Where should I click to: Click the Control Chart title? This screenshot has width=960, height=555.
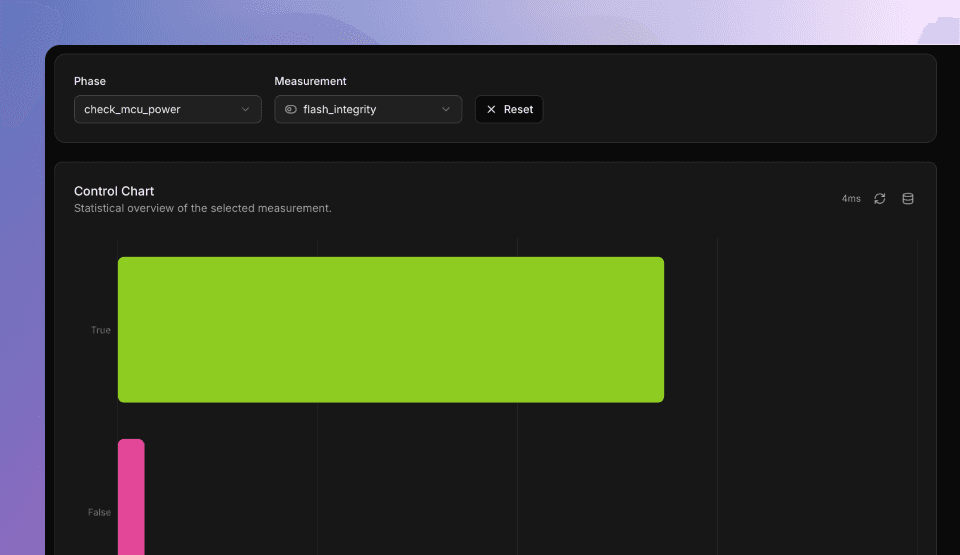(x=114, y=191)
